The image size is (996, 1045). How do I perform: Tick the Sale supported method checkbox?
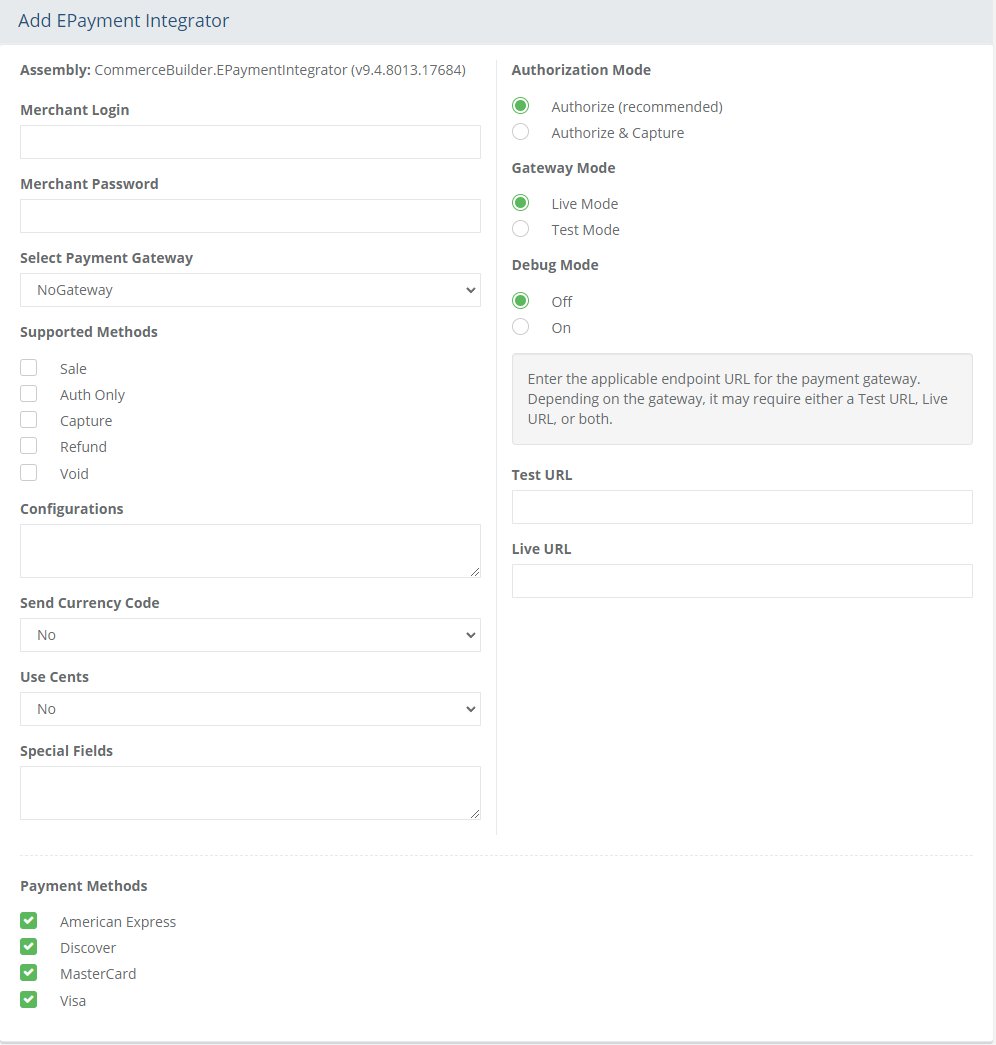coord(29,368)
